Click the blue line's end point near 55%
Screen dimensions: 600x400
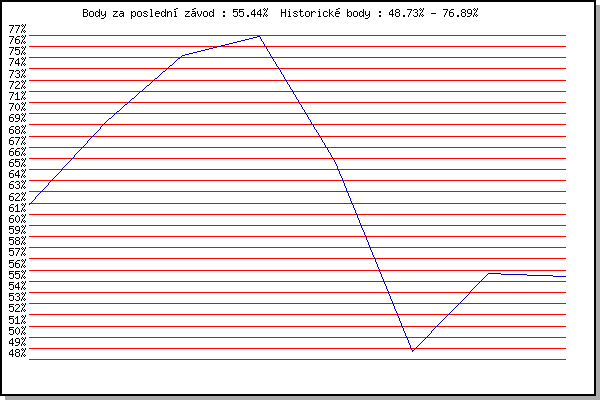pyautogui.click(x=565, y=276)
